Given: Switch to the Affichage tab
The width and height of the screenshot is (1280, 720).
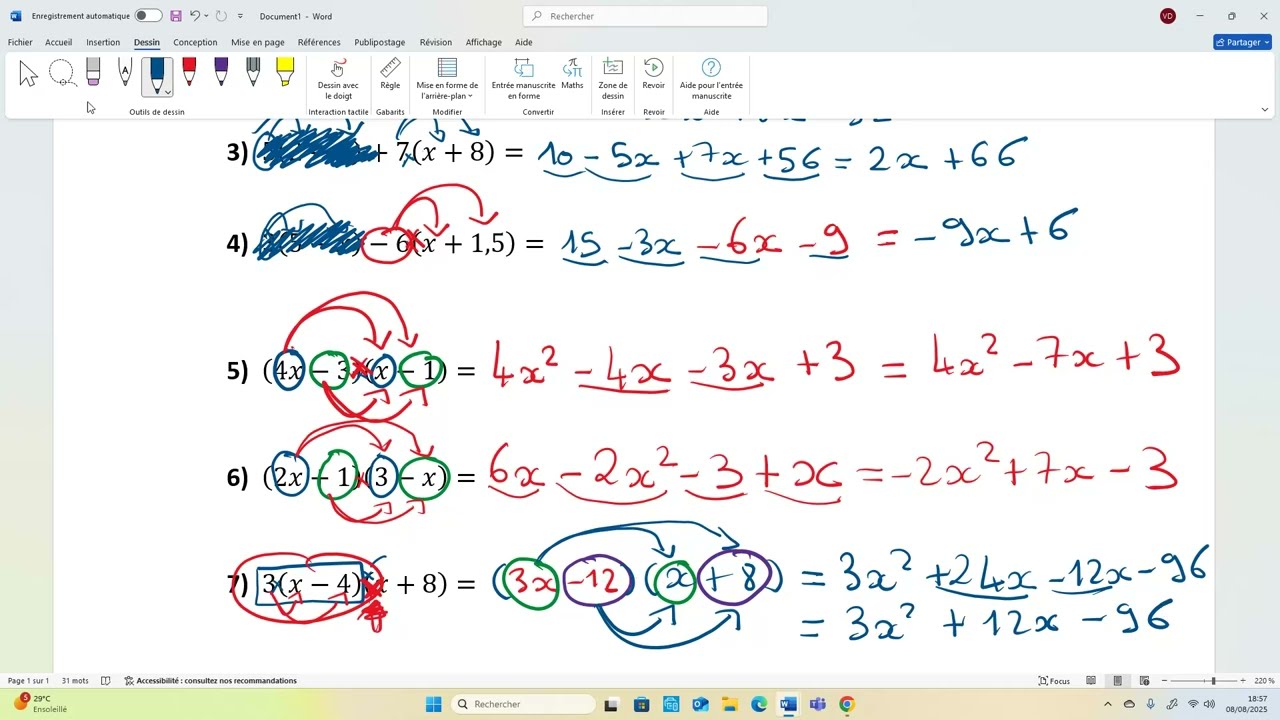Looking at the screenshot, I should tap(484, 42).
